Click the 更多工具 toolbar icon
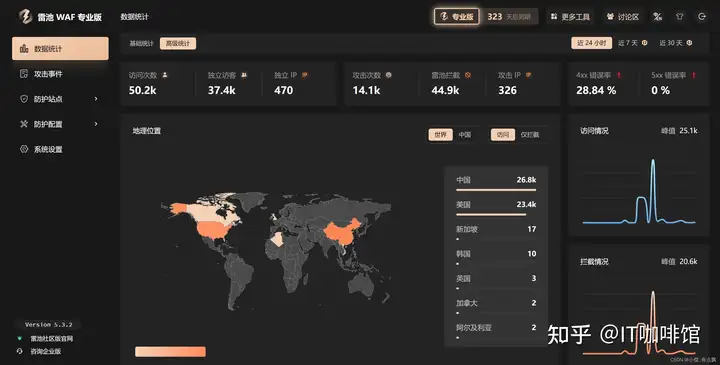 [x=570, y=17]
